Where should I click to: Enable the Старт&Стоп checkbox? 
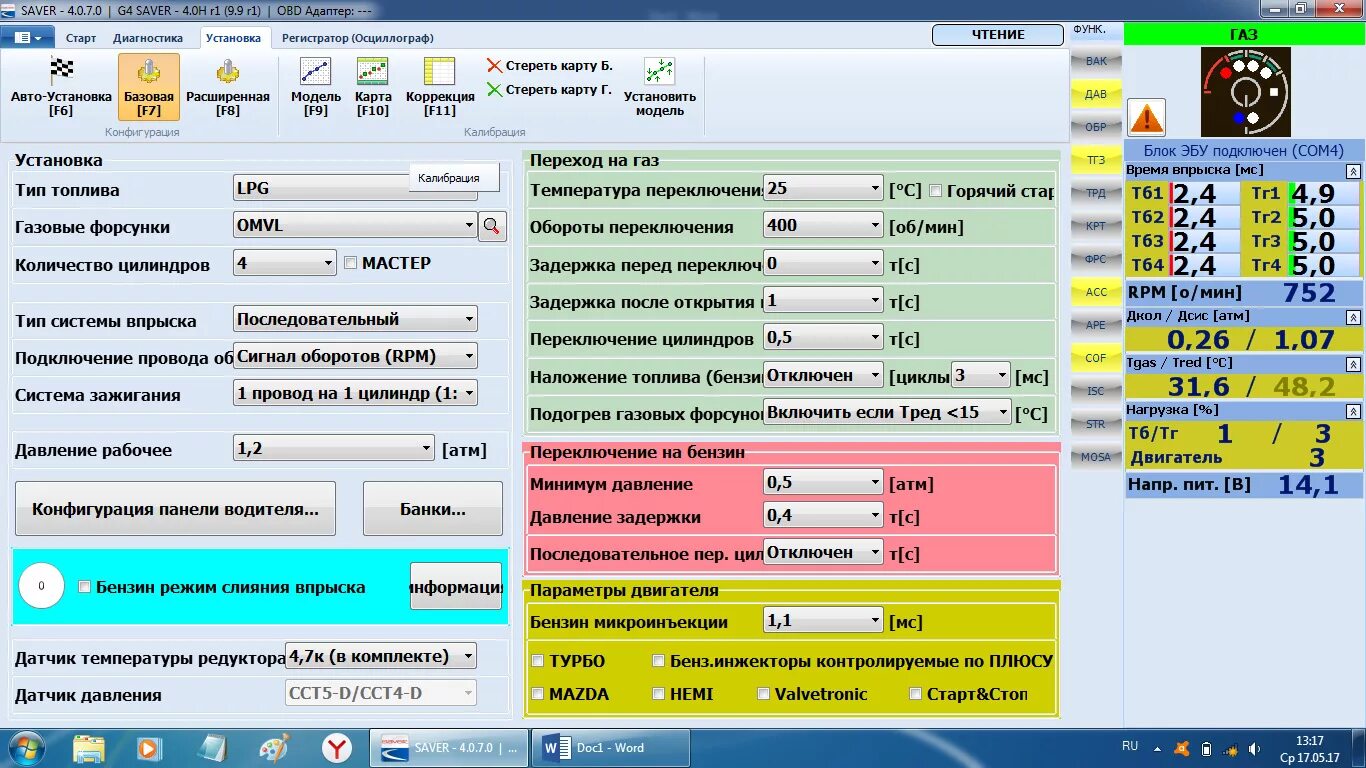pos(916,694)
